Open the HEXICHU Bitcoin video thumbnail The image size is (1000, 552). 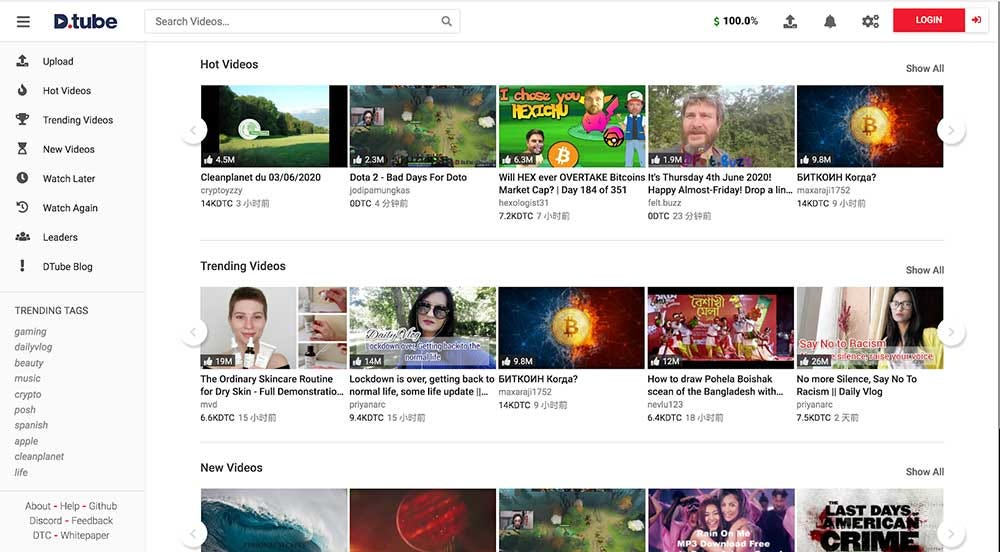click(572, 126)
